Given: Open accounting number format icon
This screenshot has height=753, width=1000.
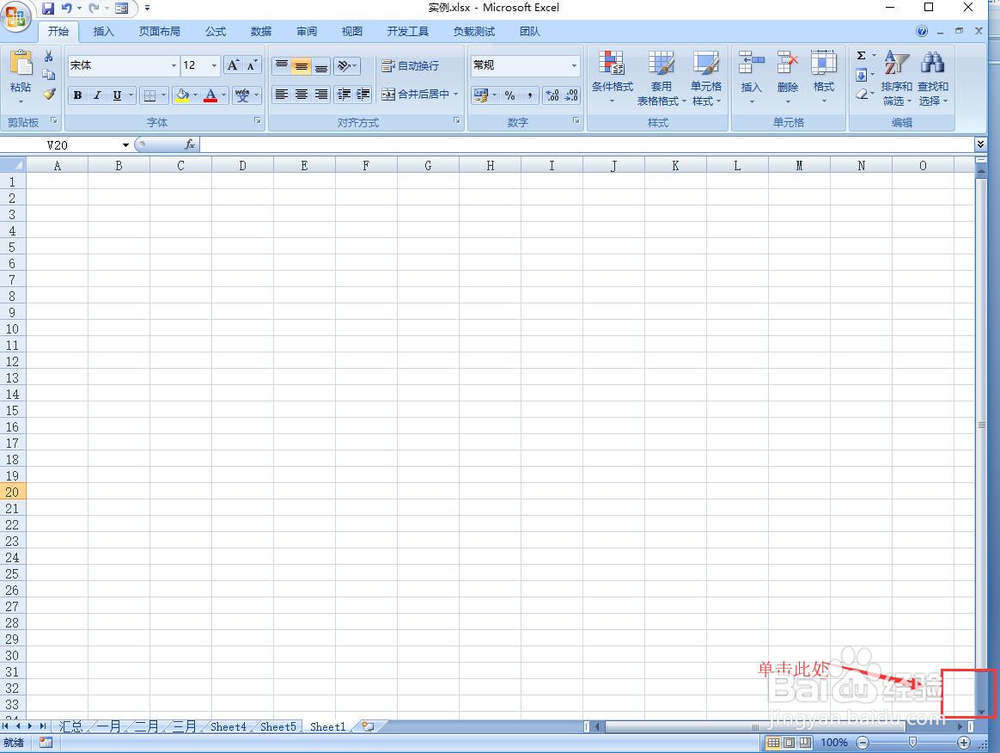Looking at the screenshot, I should (481, 95).
